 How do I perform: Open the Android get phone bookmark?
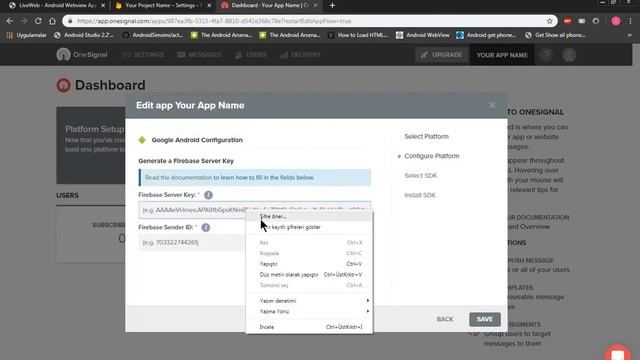(486, 35)
